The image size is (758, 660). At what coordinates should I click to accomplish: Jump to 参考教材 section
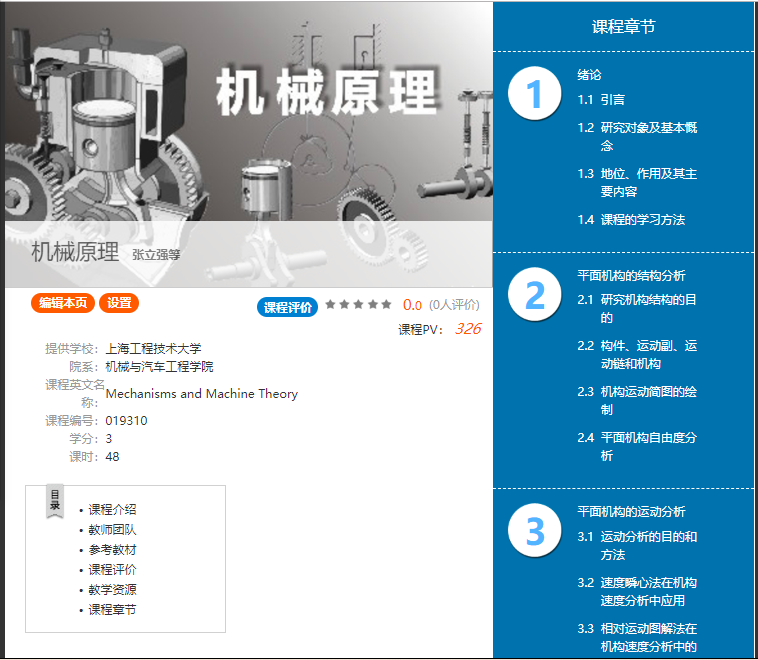pos(112,550)
